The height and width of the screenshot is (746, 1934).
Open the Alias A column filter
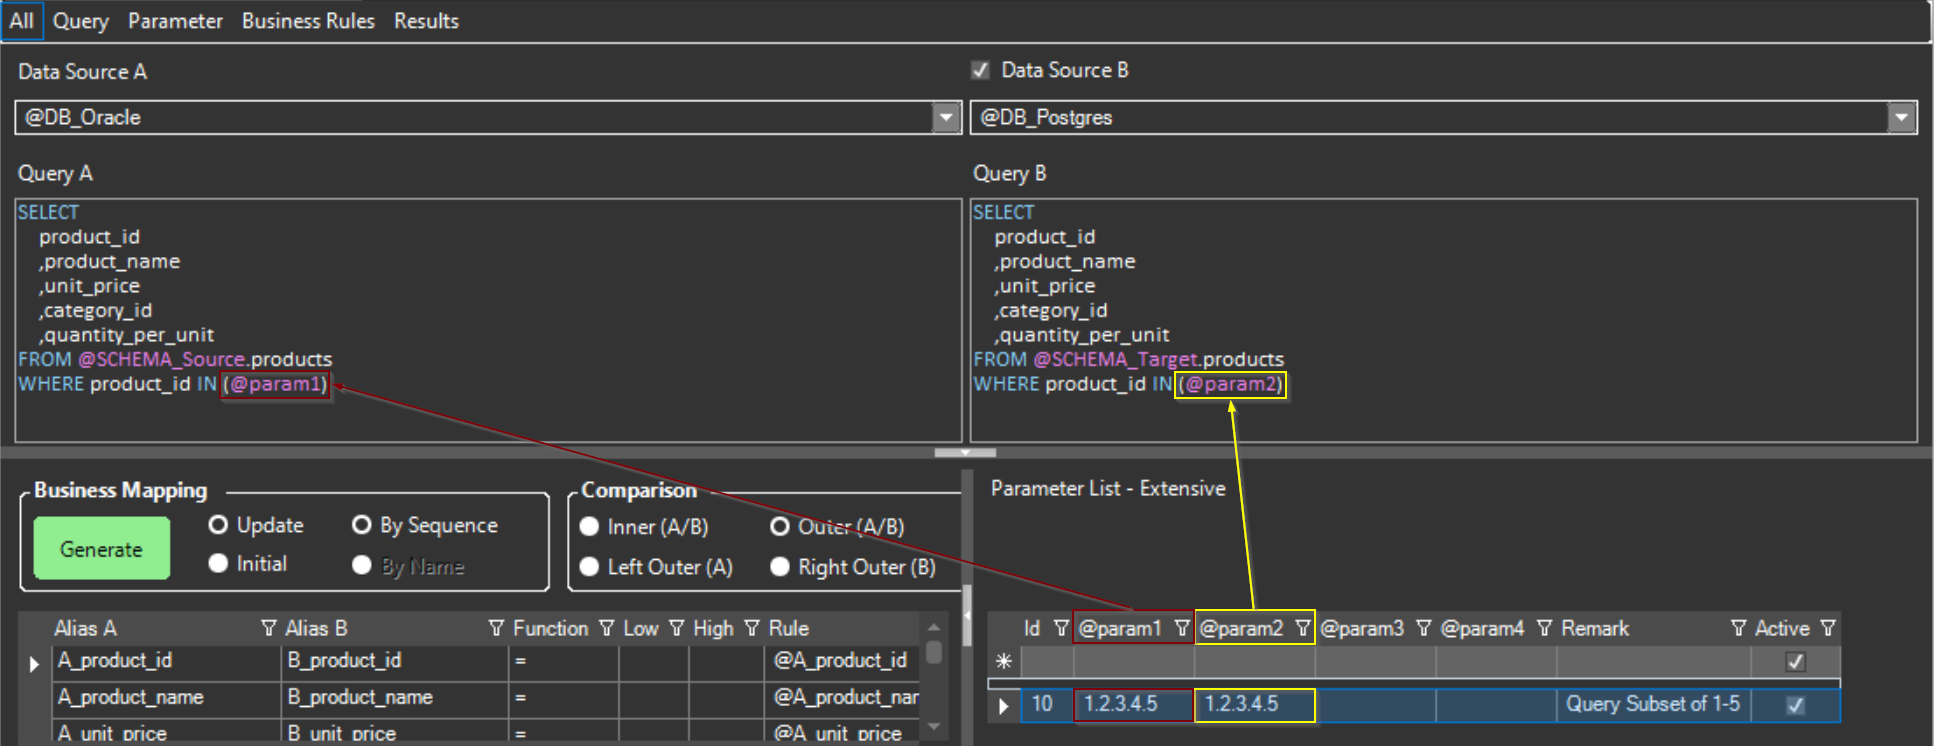point(268,628)
